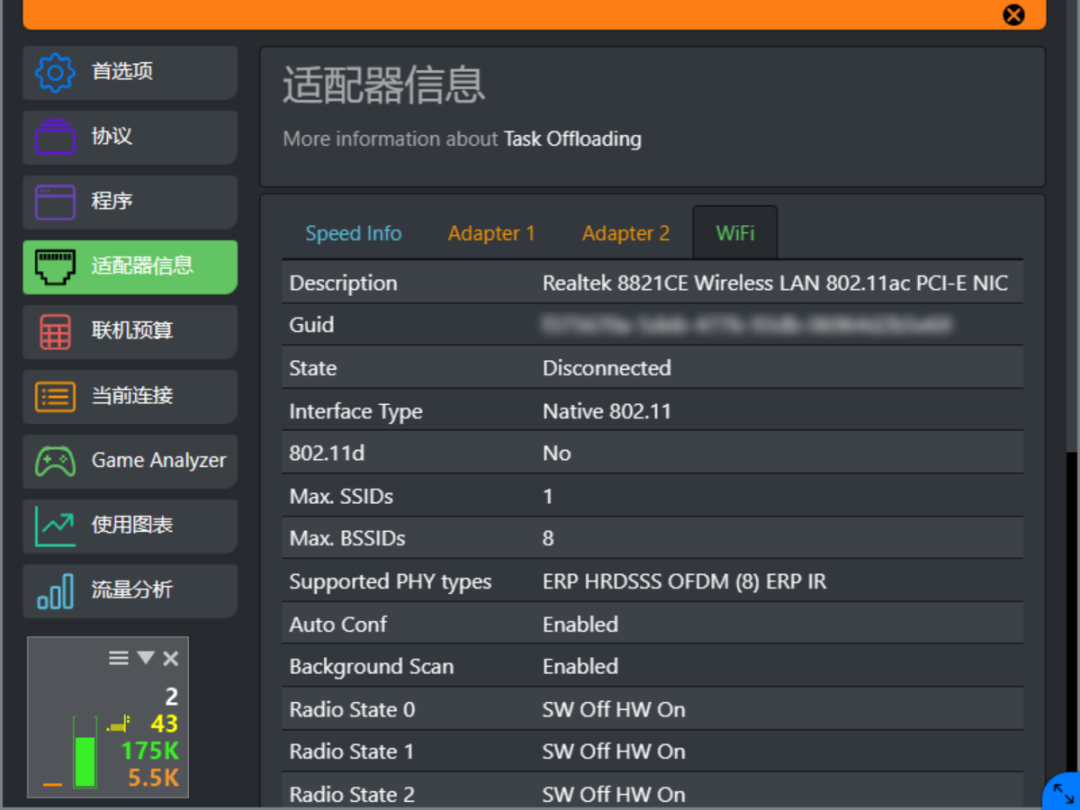Click the Radio State 2 label
Viewport: 1080px width, 810px height.
pyautogui.click(x=352, y=795)
